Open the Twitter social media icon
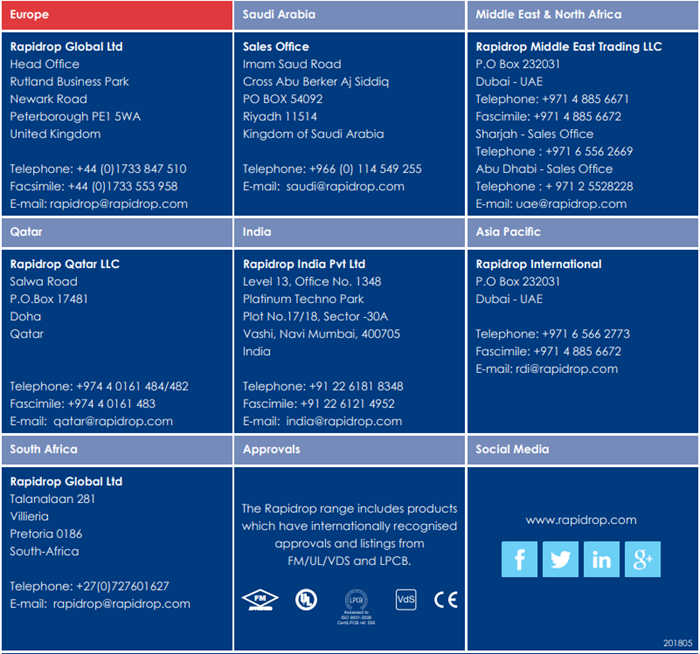This screenshot has height=654, width=700. tap(560, 560)
